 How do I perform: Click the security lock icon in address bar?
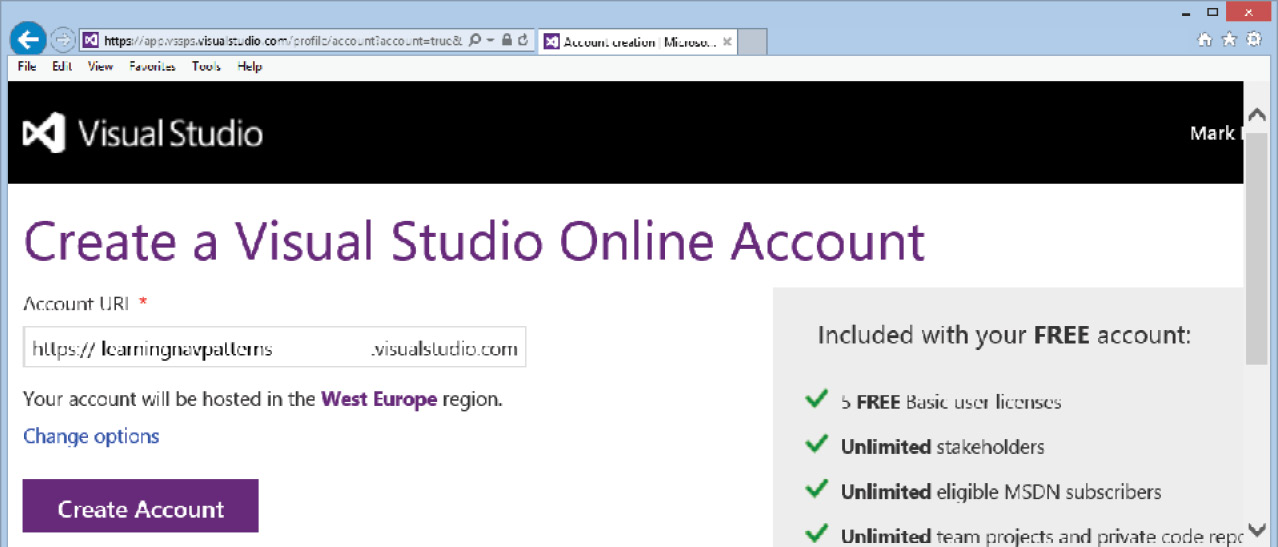point(507,41)
